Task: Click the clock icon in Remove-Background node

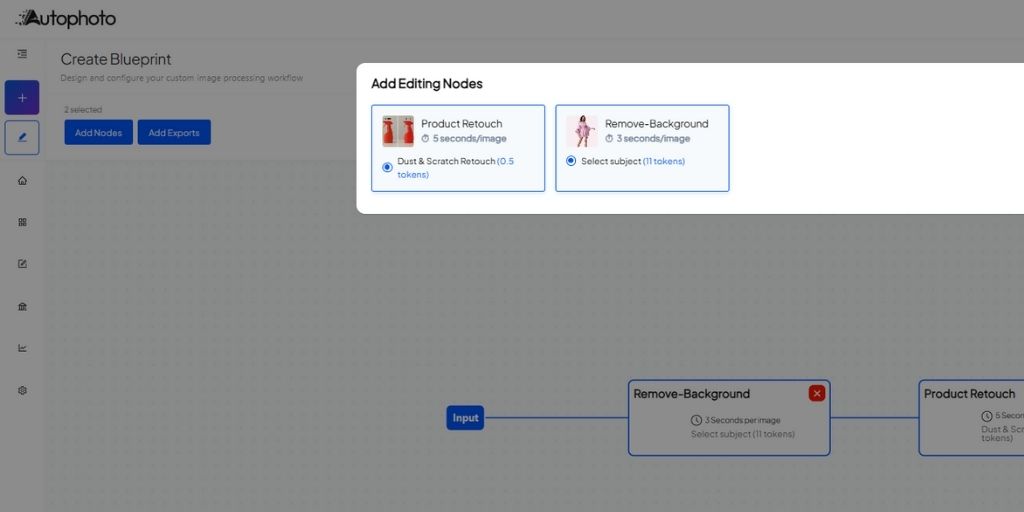Action: [696, 420]
